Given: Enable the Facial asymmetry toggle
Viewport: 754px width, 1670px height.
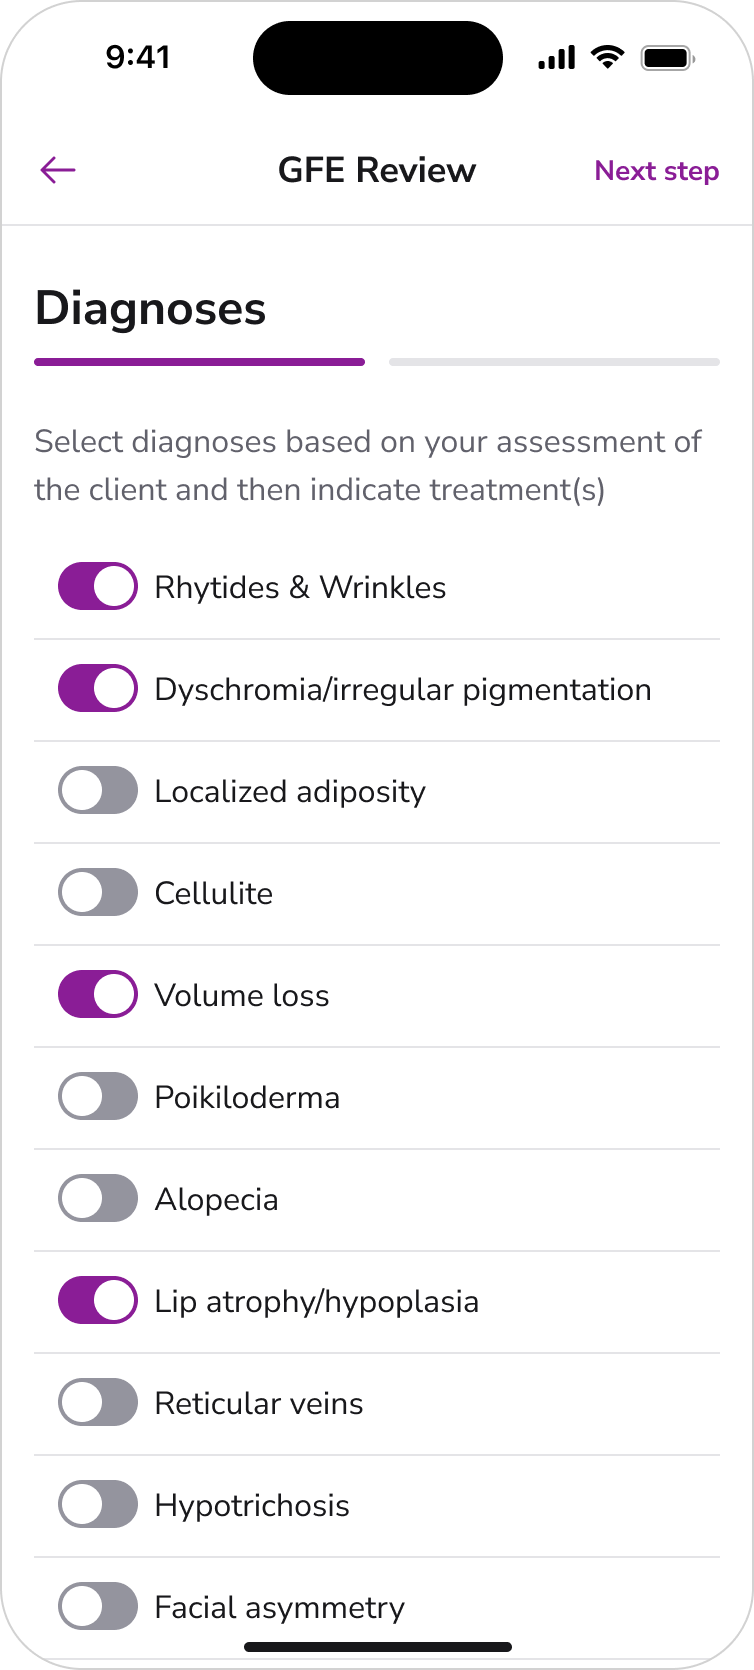Looking at the screenshot, I should pos(98,1607).
